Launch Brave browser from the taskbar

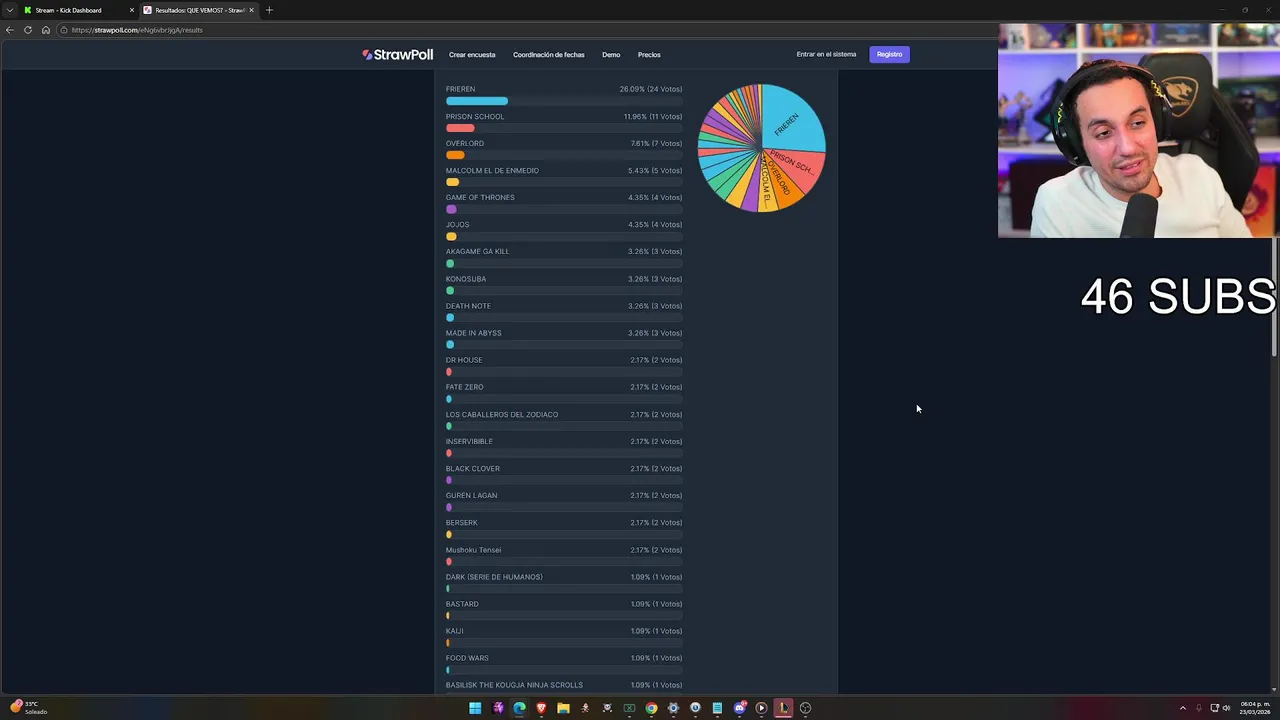tap(541, 708)
